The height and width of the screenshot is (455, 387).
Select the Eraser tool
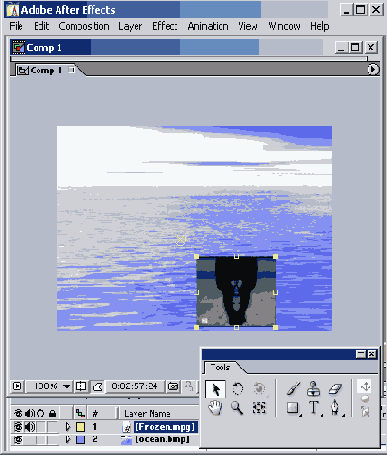pos(335,389)
